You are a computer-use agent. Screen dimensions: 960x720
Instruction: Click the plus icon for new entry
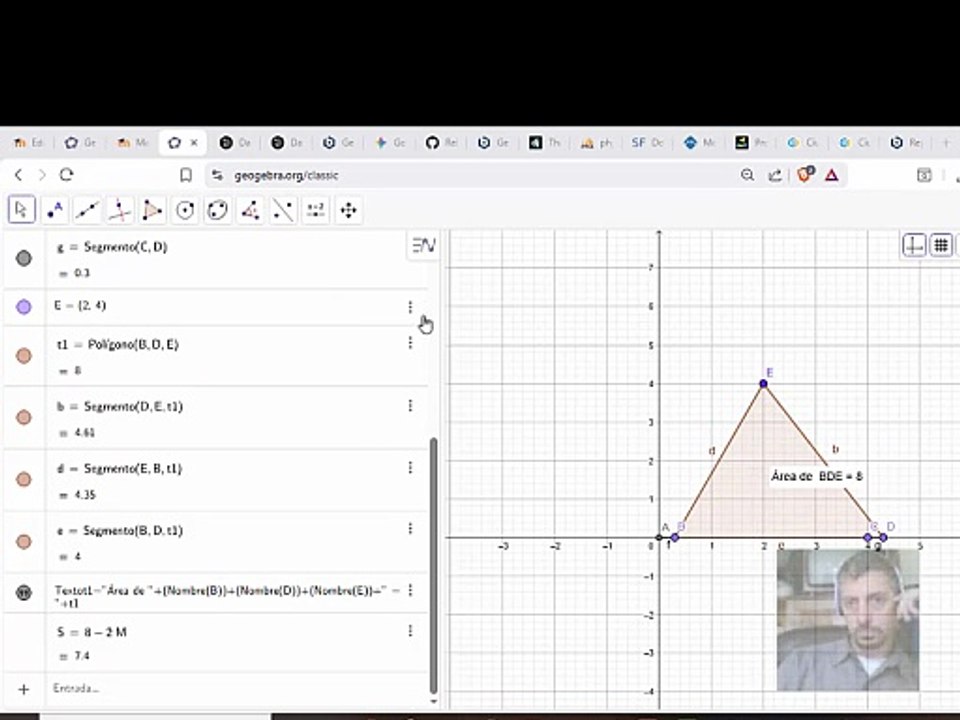point(24,689)
